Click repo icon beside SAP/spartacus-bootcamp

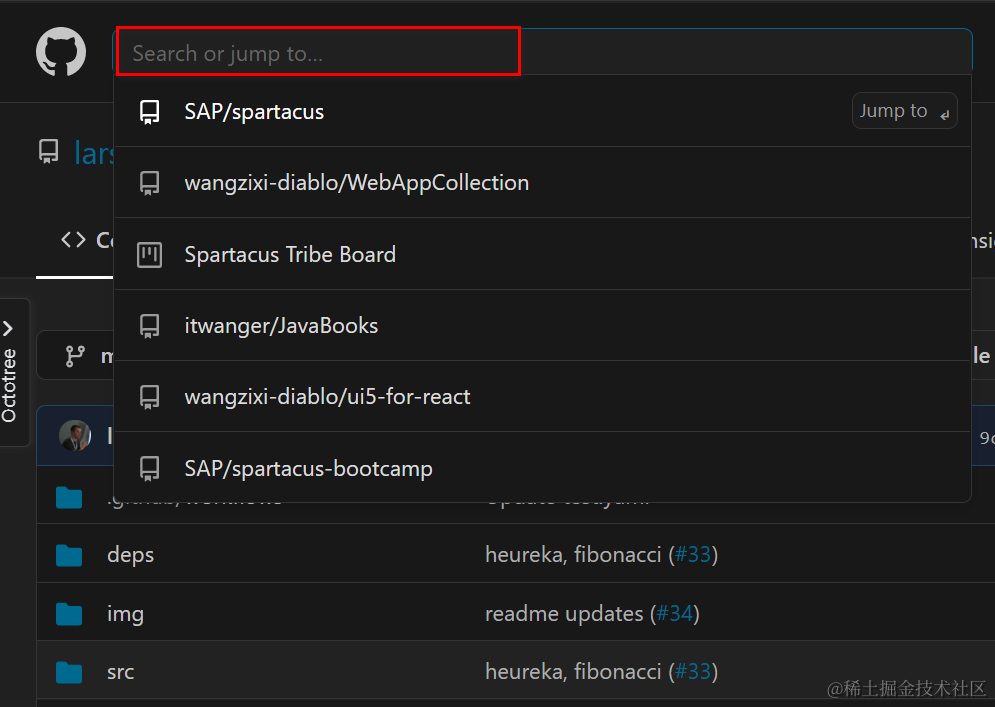pyautogui.click(x=150, y=469)
